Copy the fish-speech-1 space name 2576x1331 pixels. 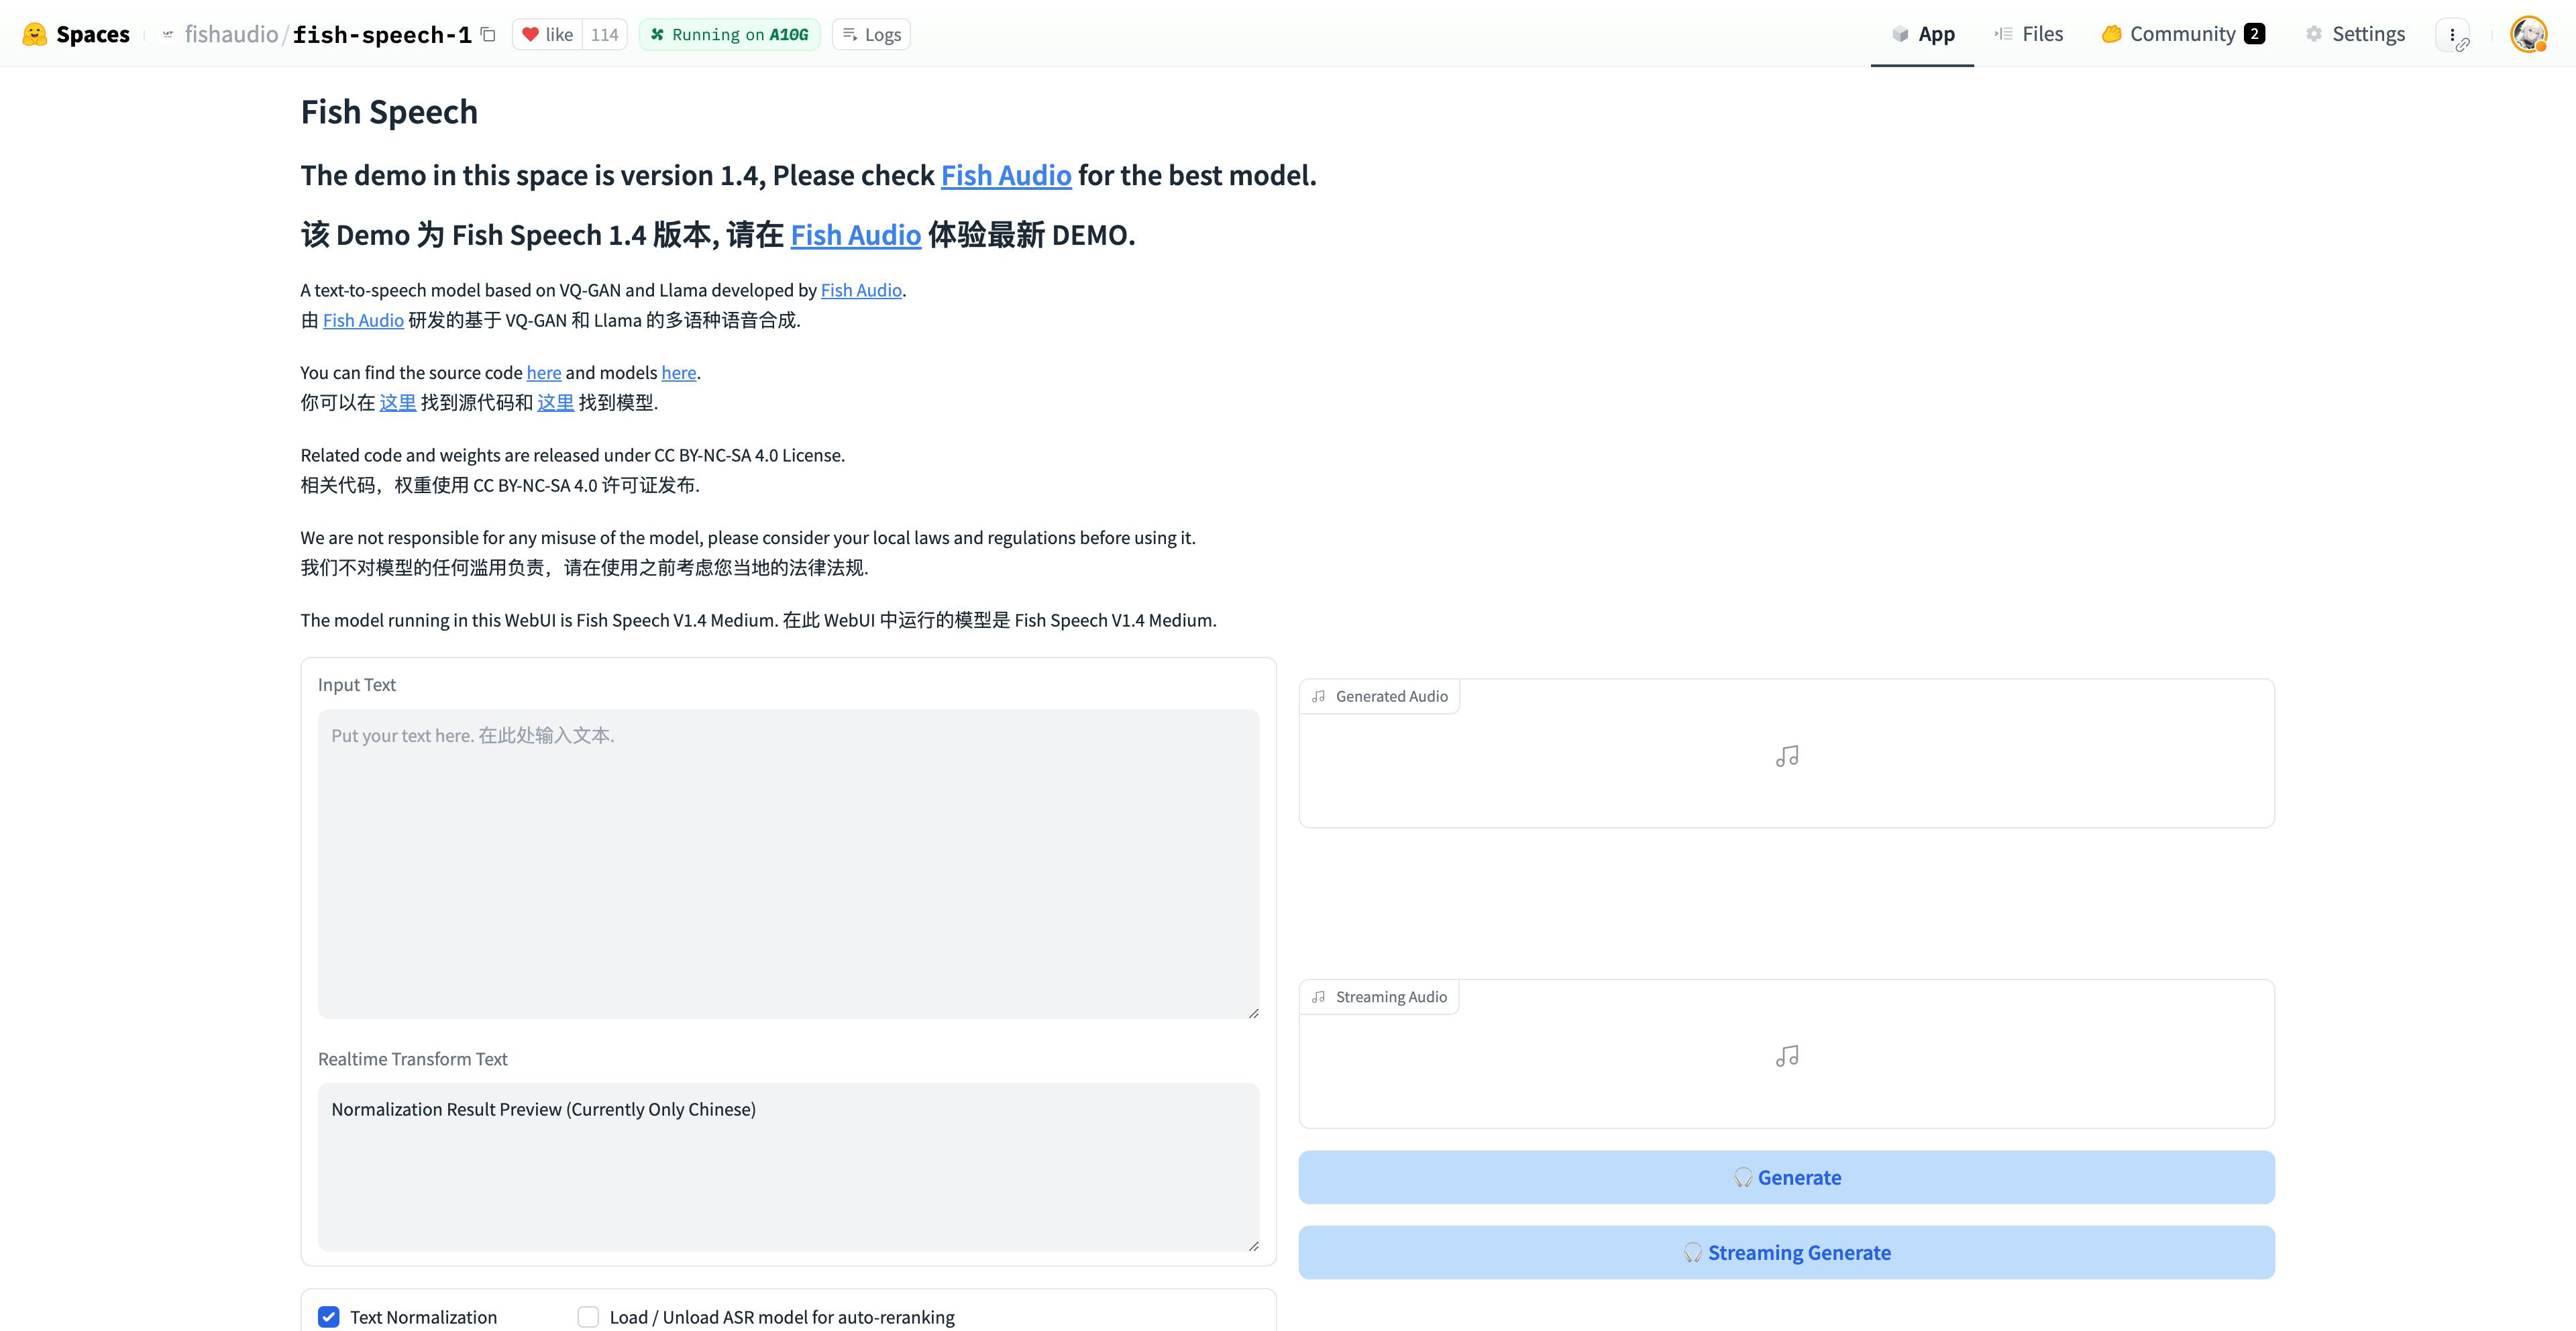click(x=488, y=34)
